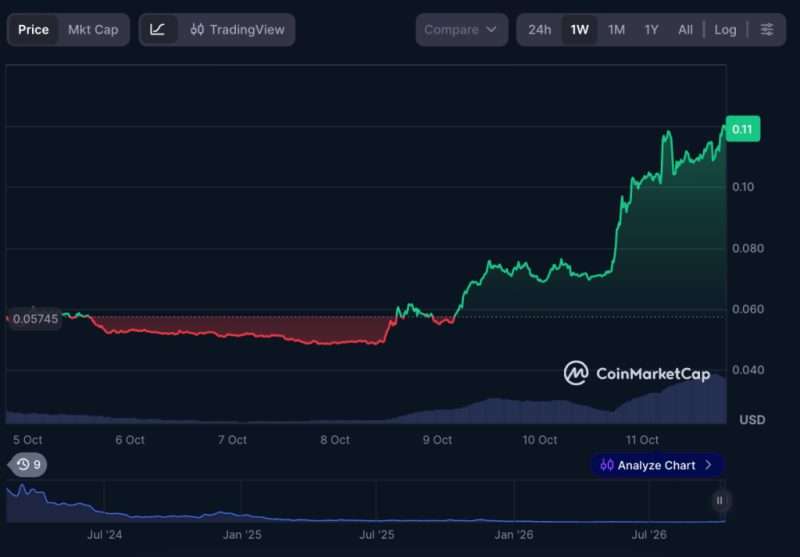Click the pause handle on range slider
Screen dimensions: 800x557
click(719, 501)
